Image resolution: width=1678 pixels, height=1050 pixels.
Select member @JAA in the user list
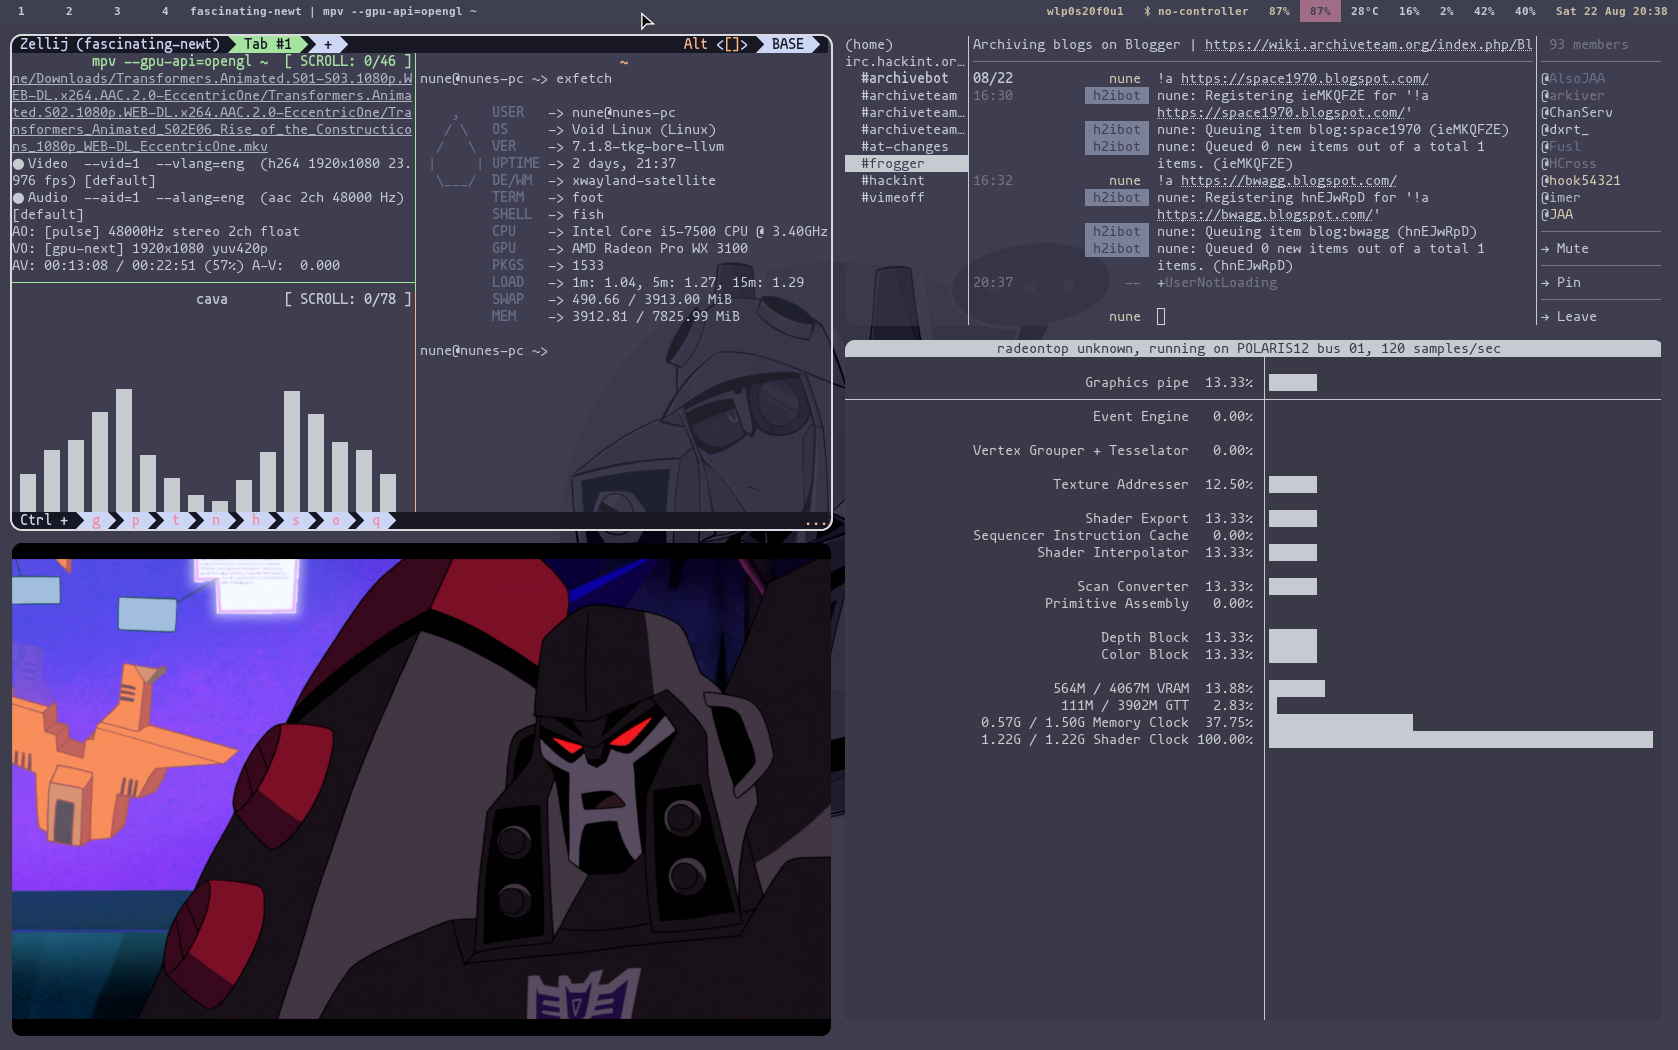pos(1557,215)
